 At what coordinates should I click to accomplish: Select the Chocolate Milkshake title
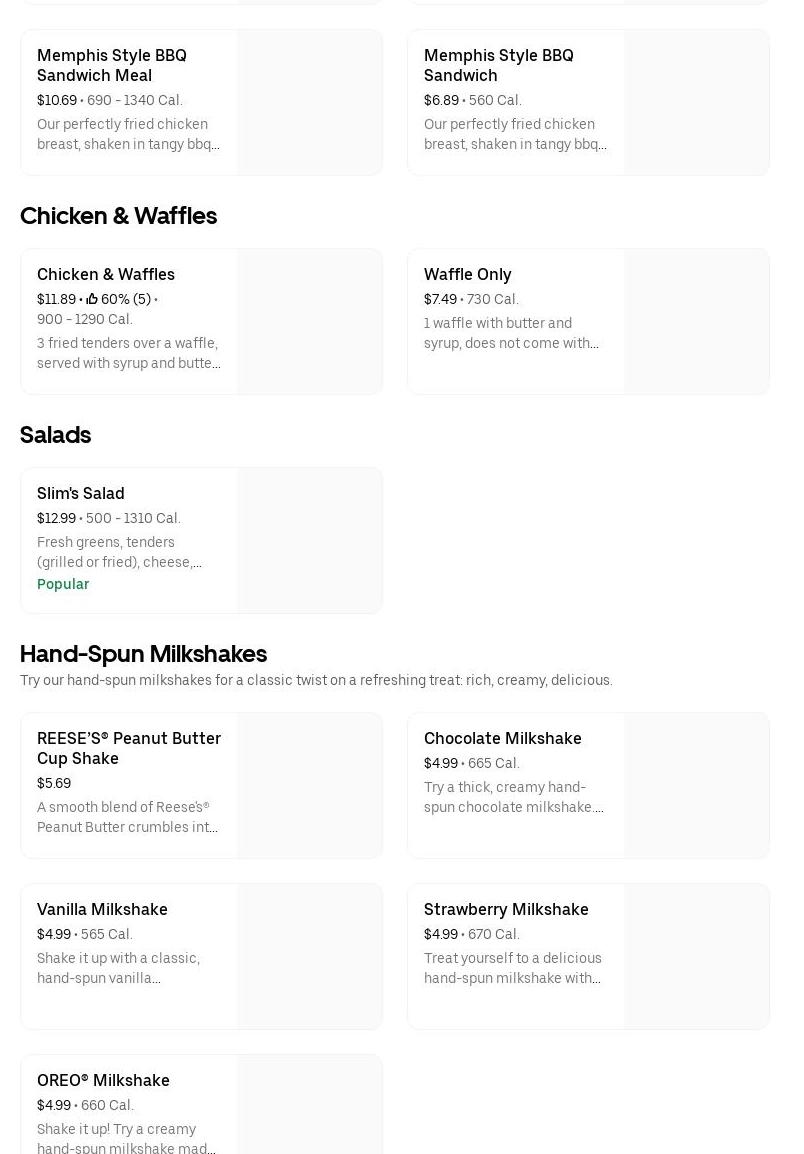click(502, 738)
